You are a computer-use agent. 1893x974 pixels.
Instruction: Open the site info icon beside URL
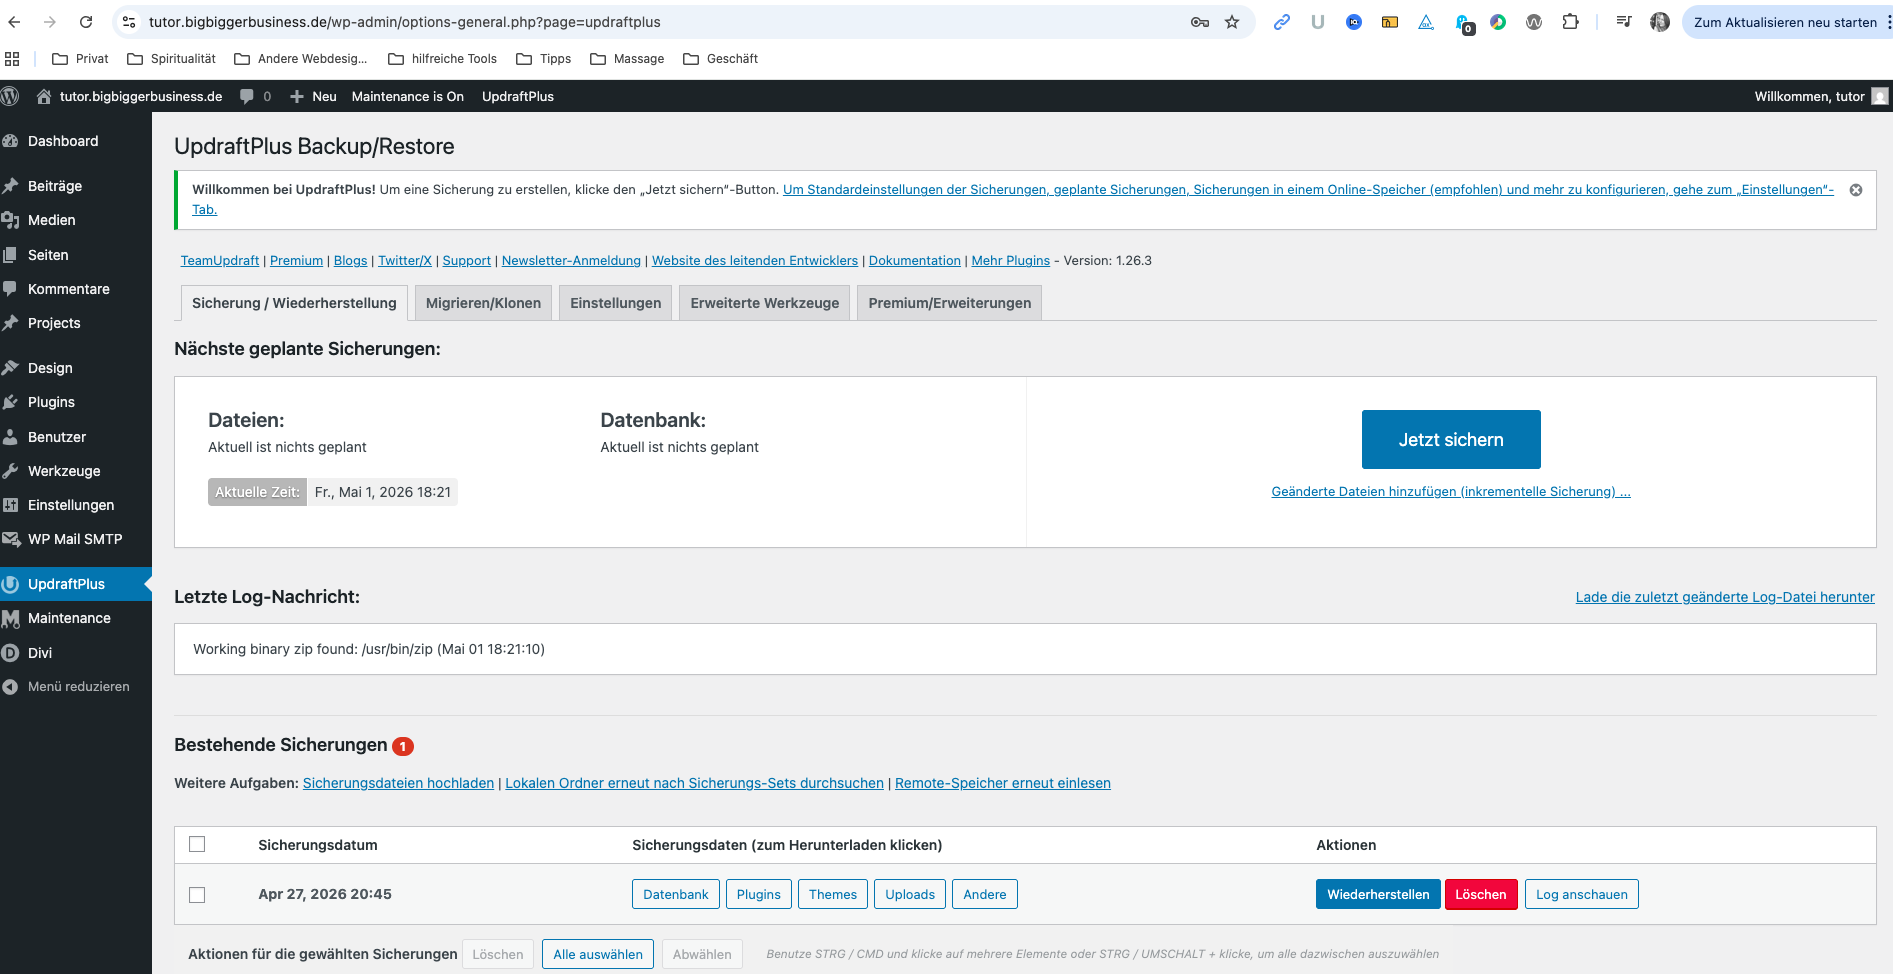[129, 22]
